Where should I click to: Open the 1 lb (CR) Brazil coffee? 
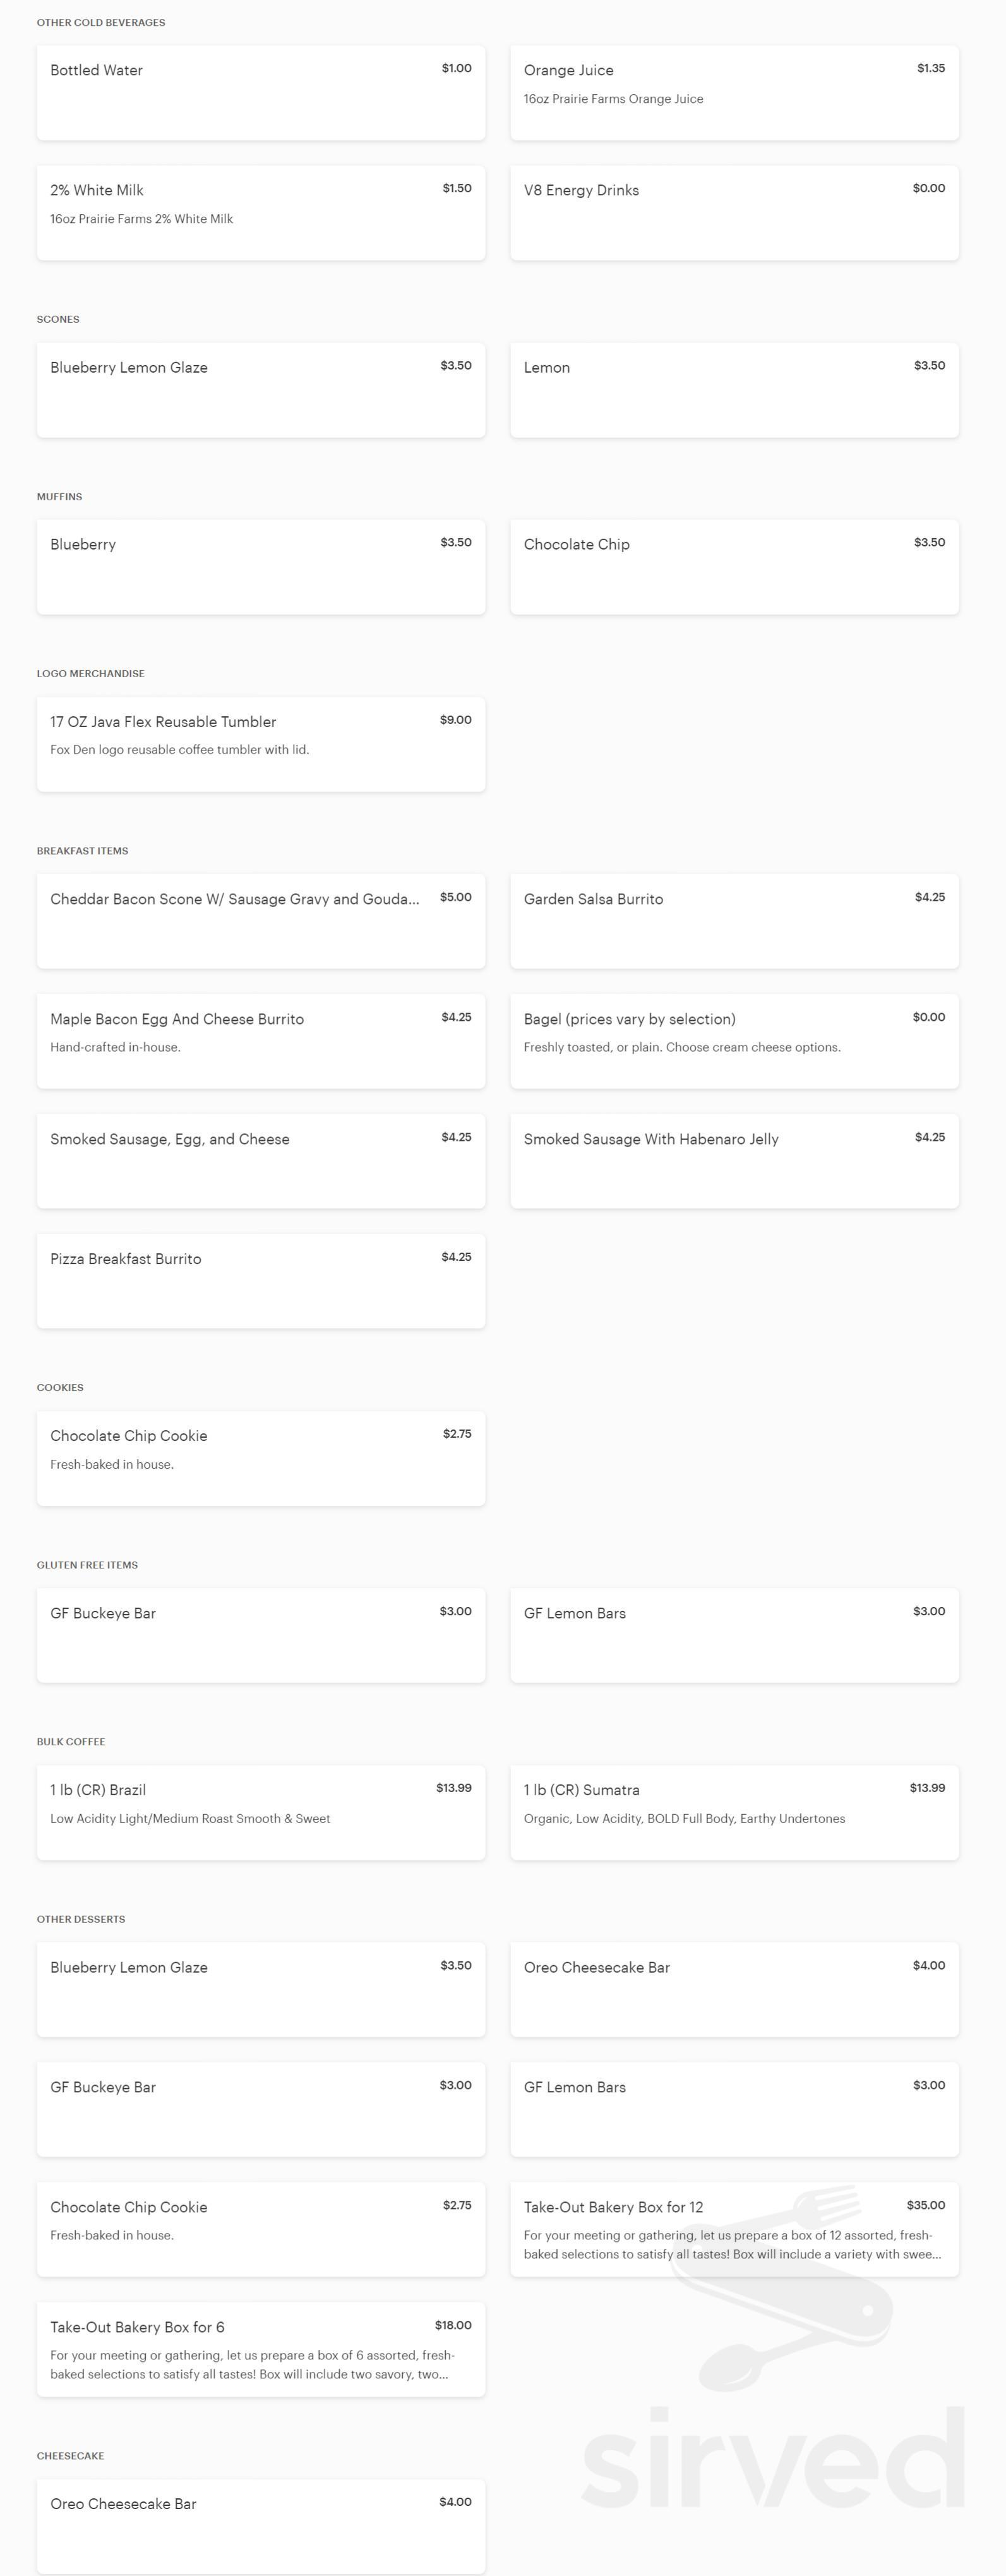[261, 1812]
